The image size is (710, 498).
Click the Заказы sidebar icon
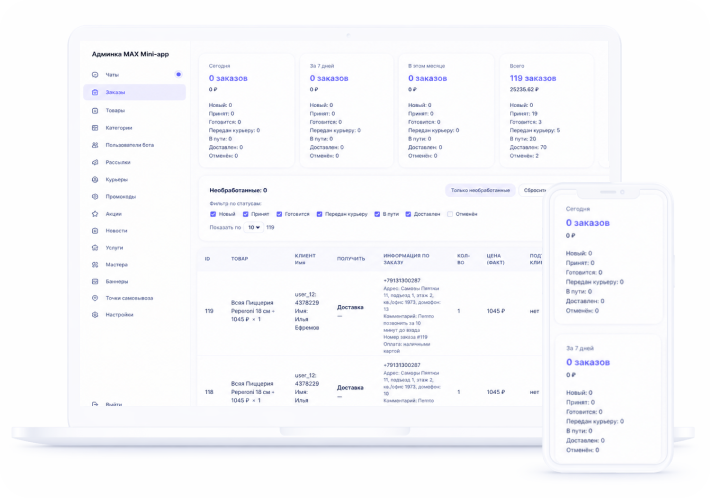95,92
